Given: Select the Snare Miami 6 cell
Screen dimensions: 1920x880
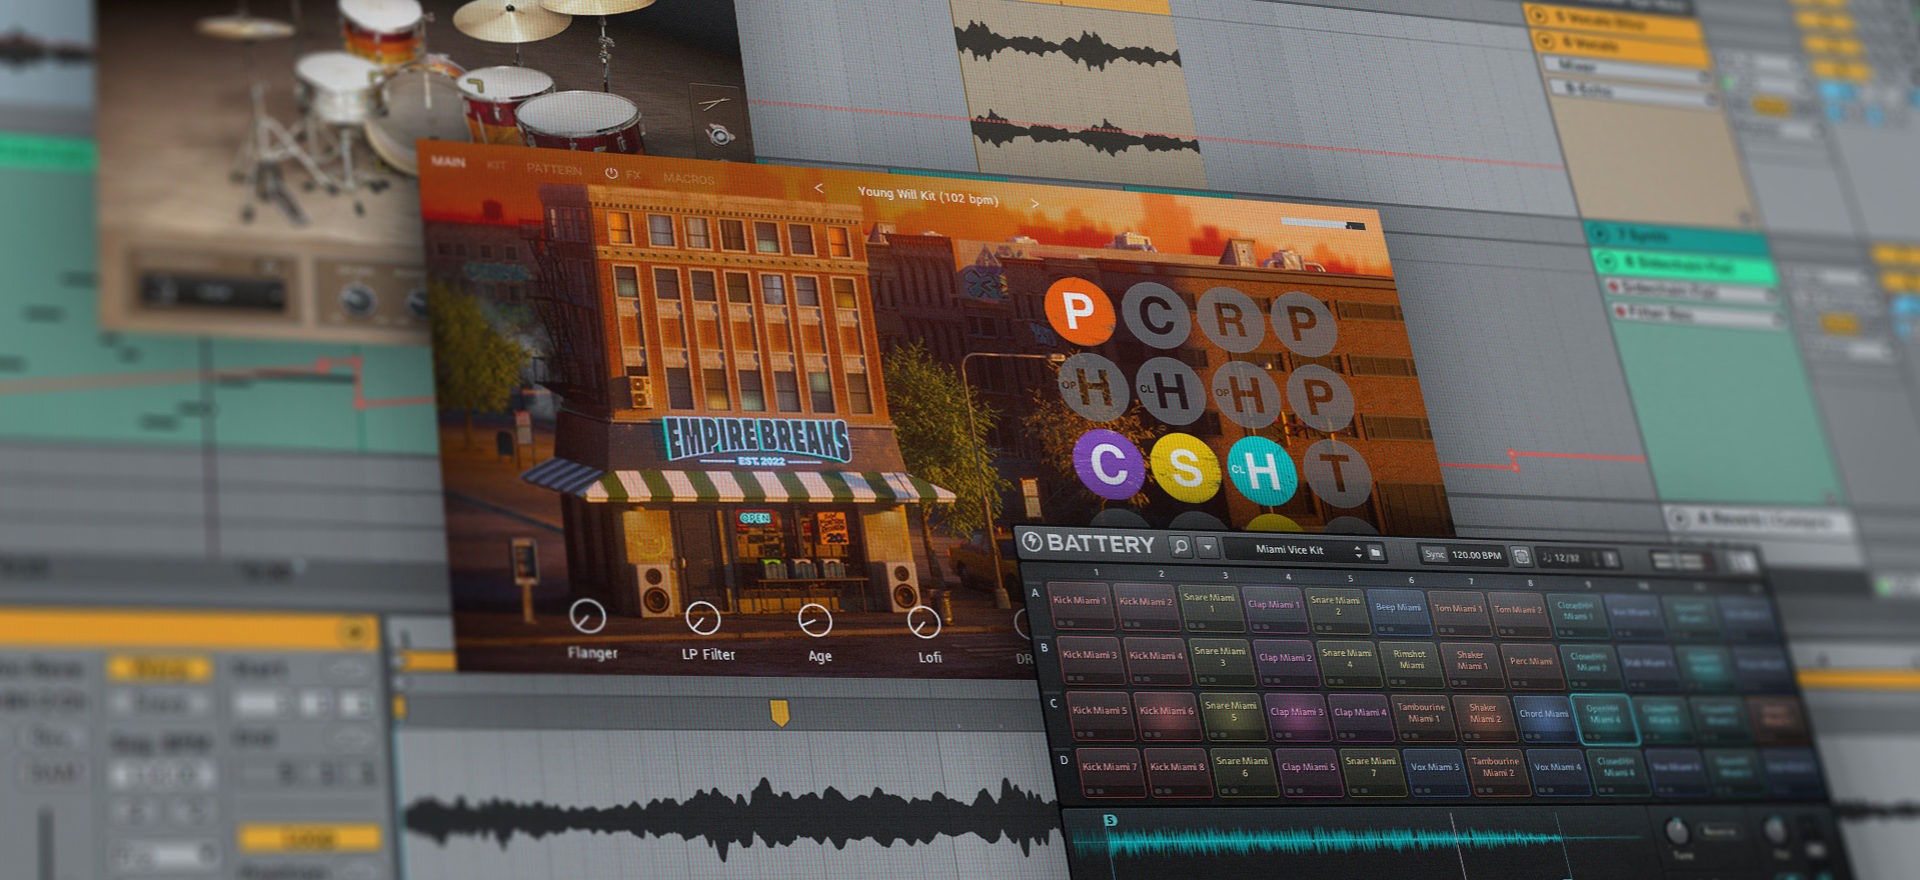Looking at the screenshot, I should (1243, 772).
